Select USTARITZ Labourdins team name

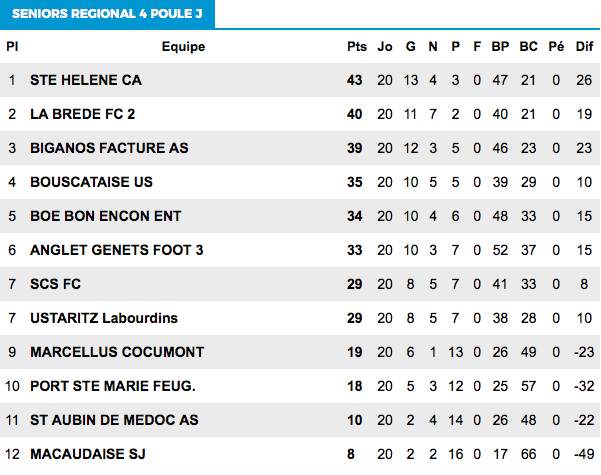104,318
